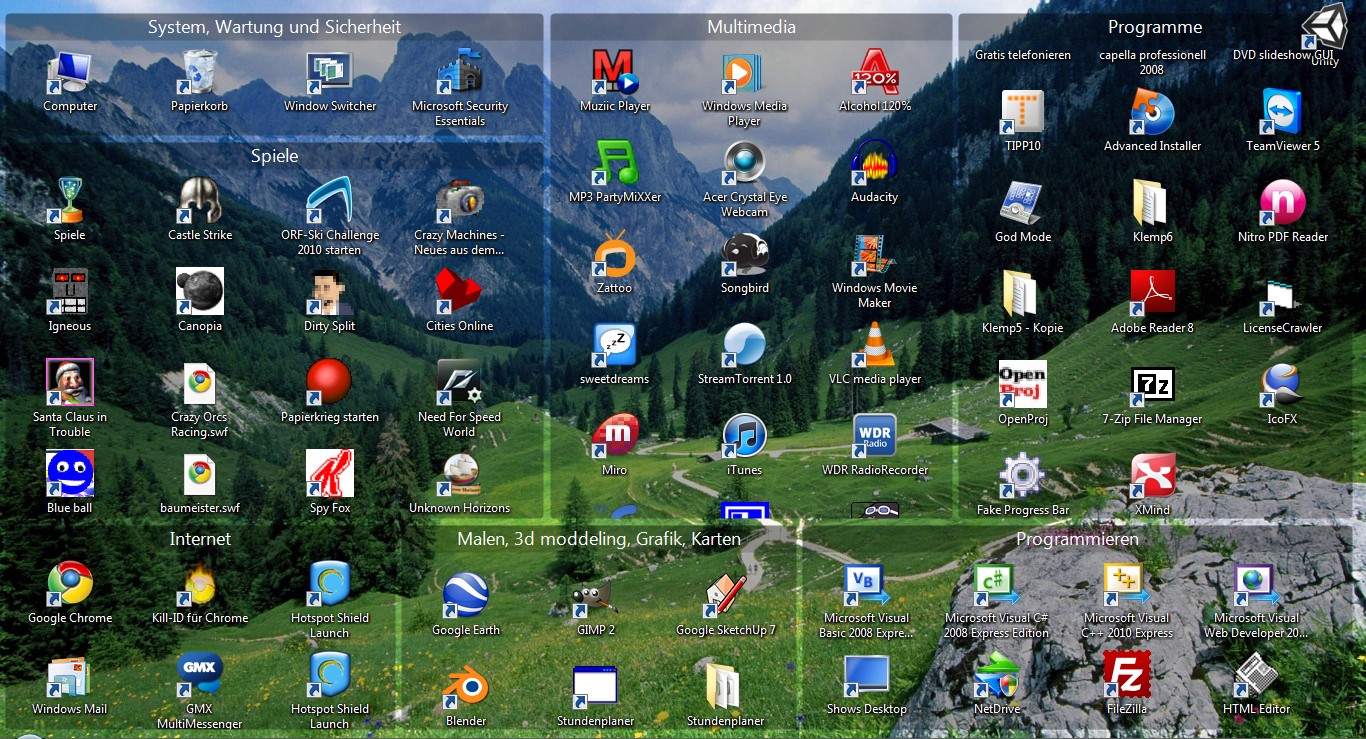The width and height of the screenshot is (1366, 739).
Task: Start TeamViewer 5
Action: click(1283, 110)
